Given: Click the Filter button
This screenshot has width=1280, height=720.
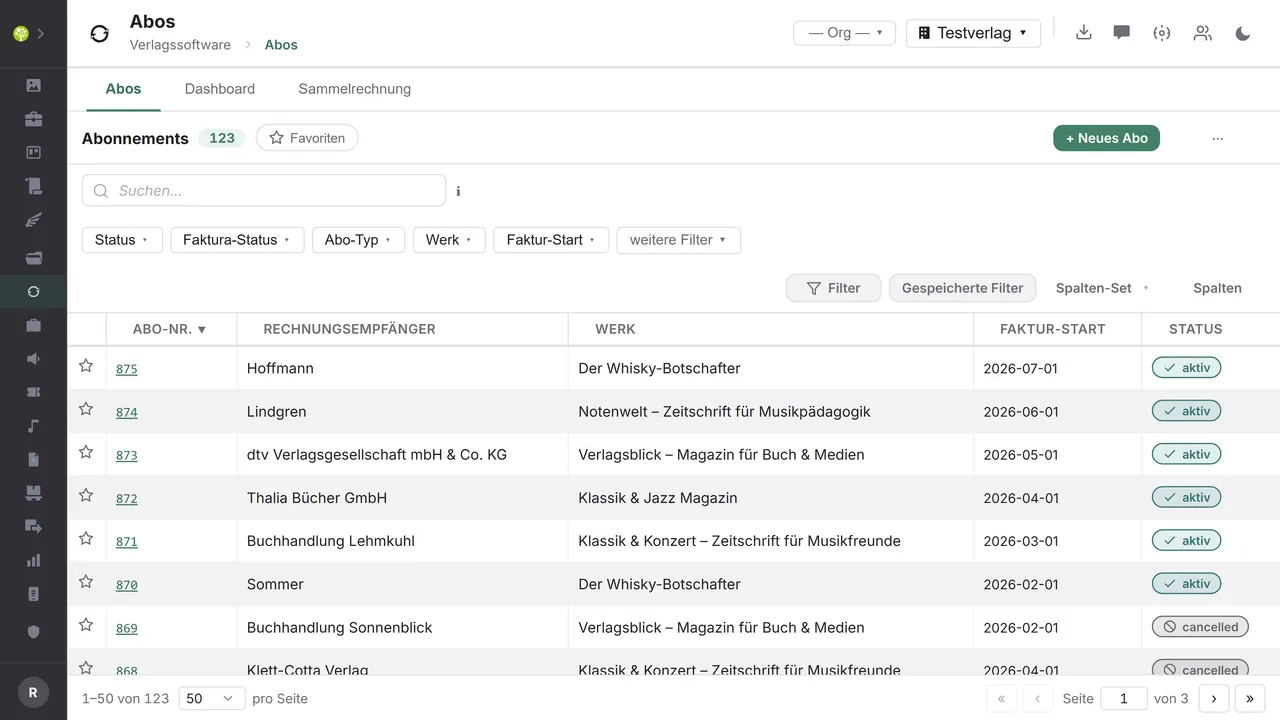Looking at the screenshot, I should [833, 288].
